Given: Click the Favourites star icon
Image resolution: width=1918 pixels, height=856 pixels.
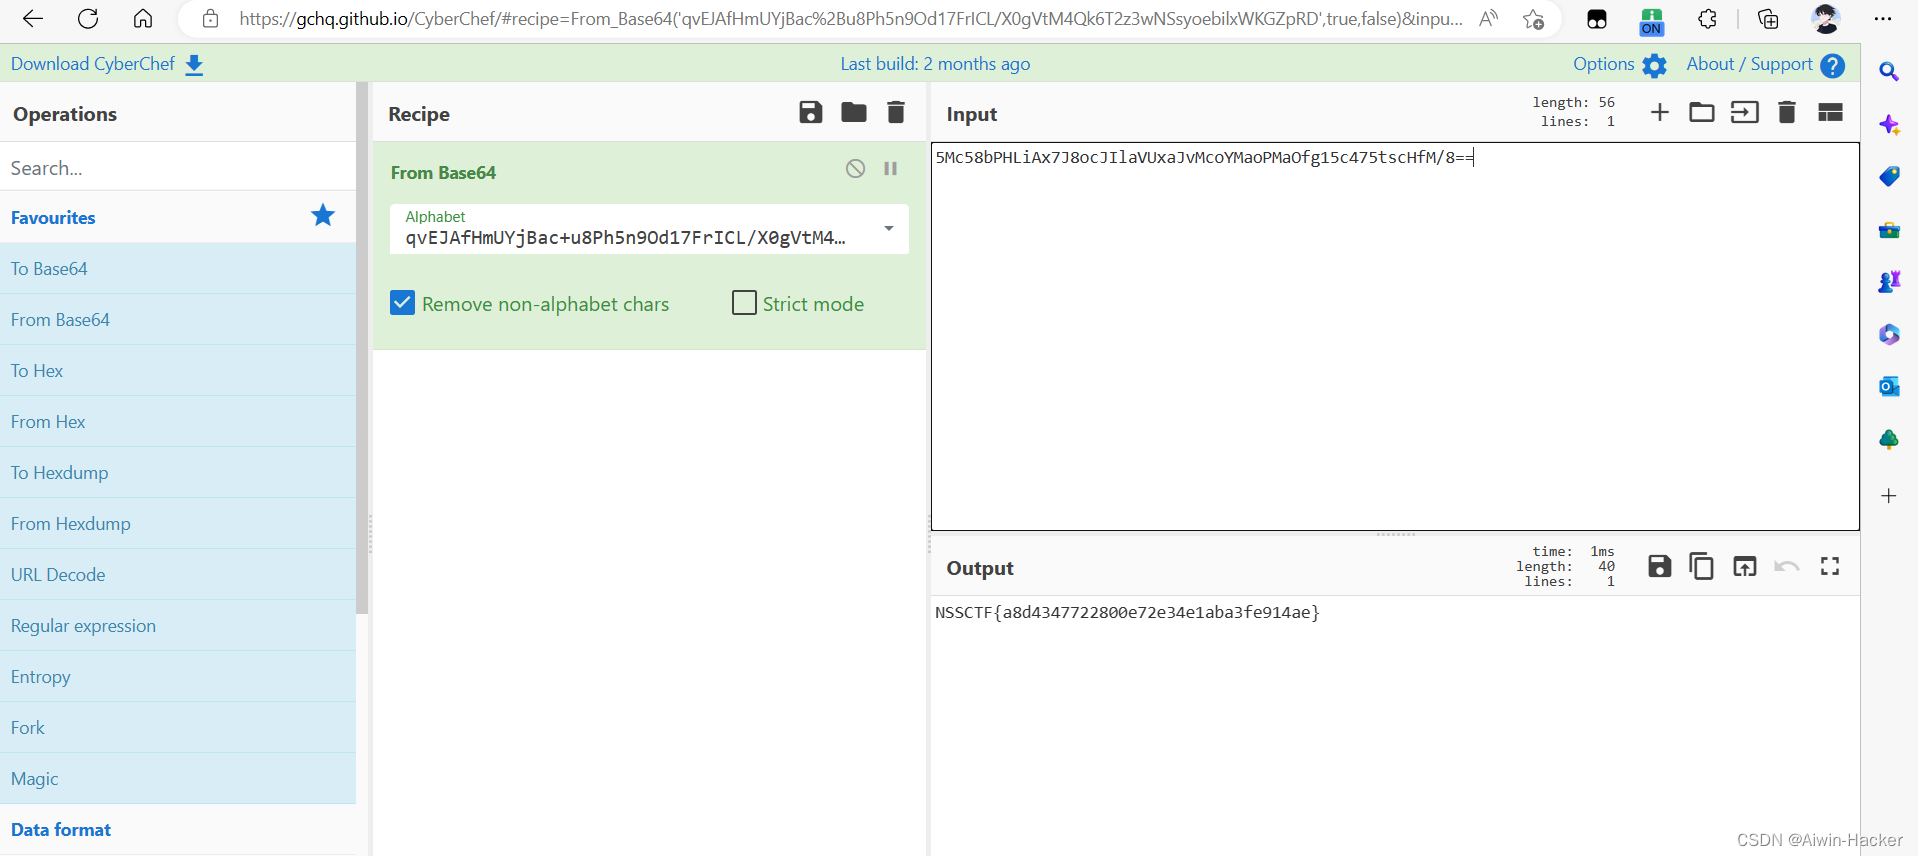Looking at the screenshot, I should 322,215.
